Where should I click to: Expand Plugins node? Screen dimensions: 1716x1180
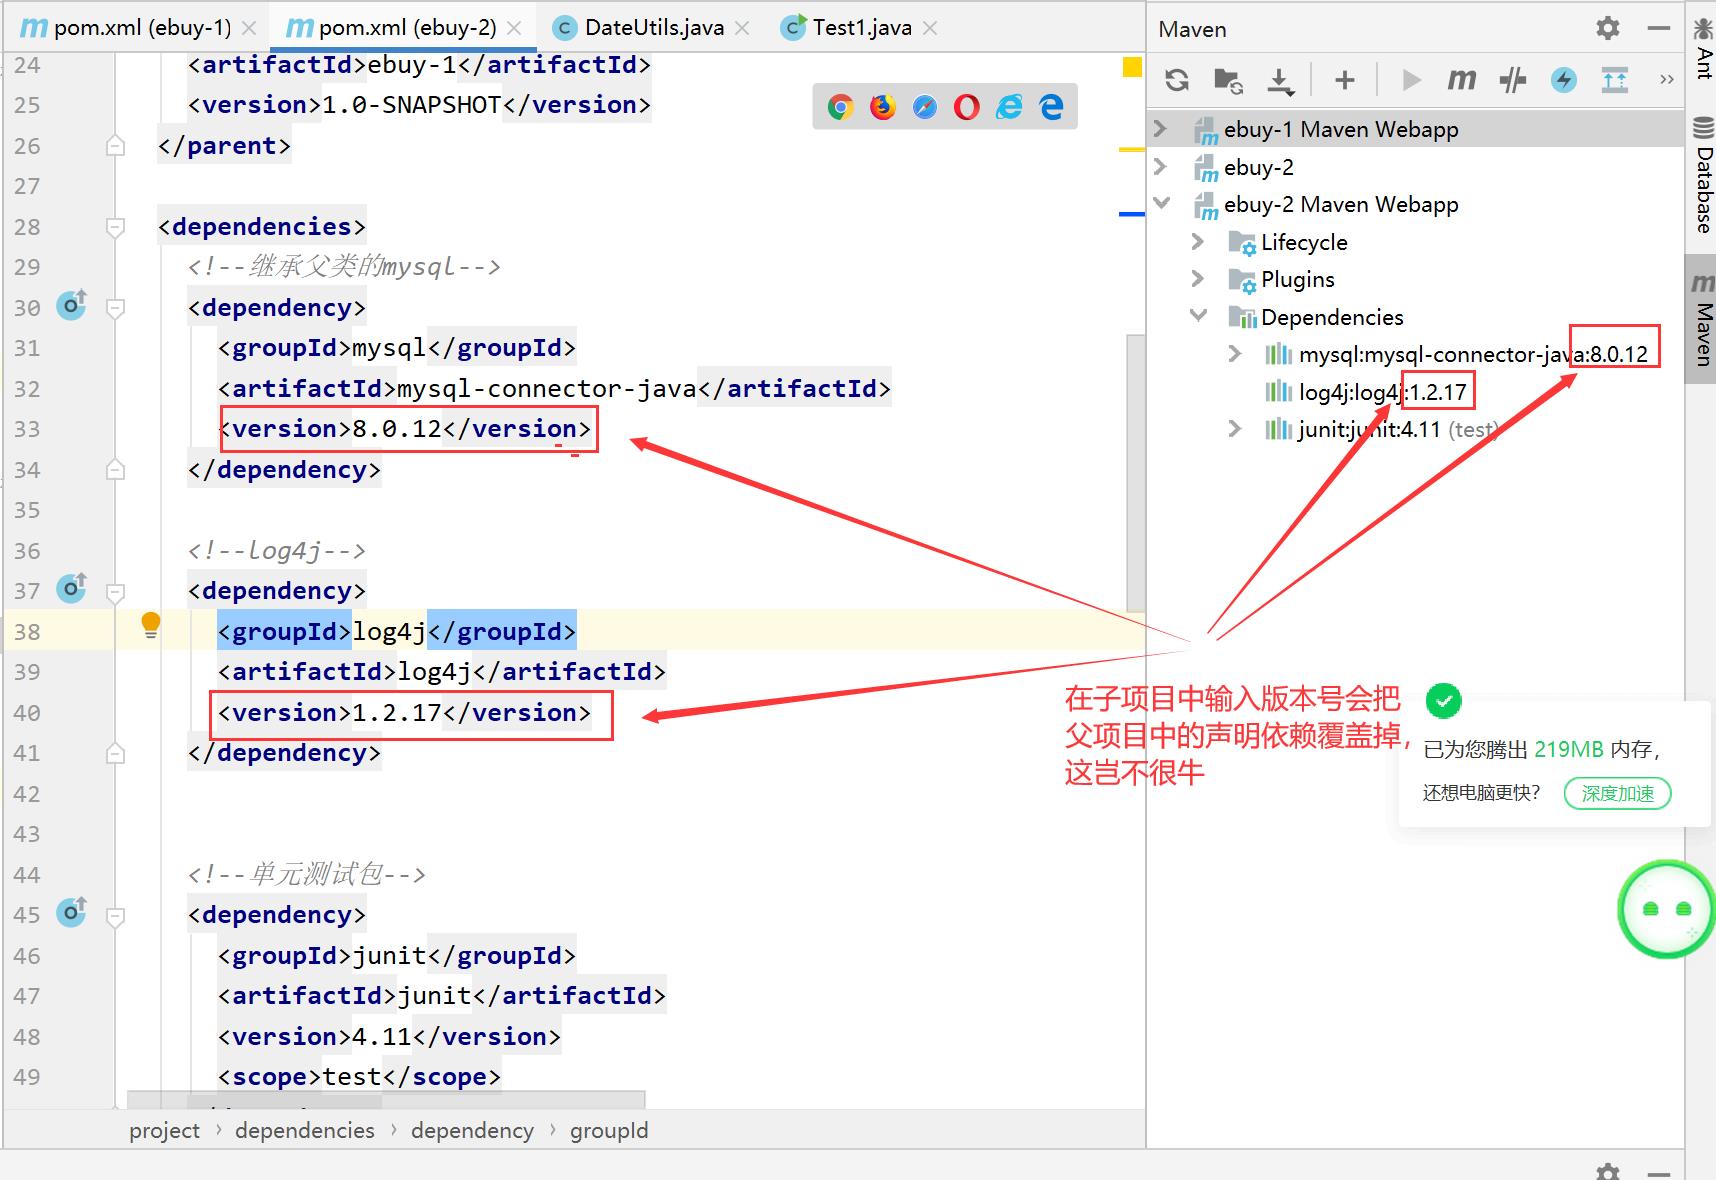tap(1198, 278)
